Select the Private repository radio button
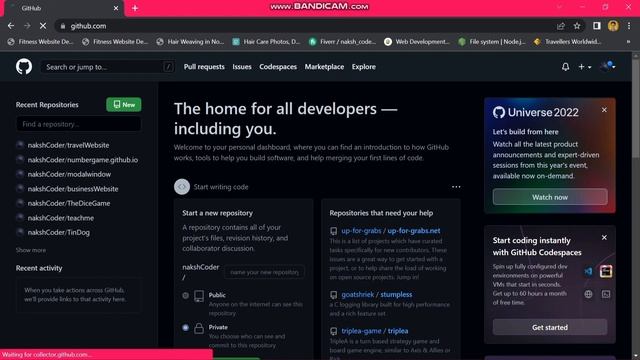 (185, 327)
